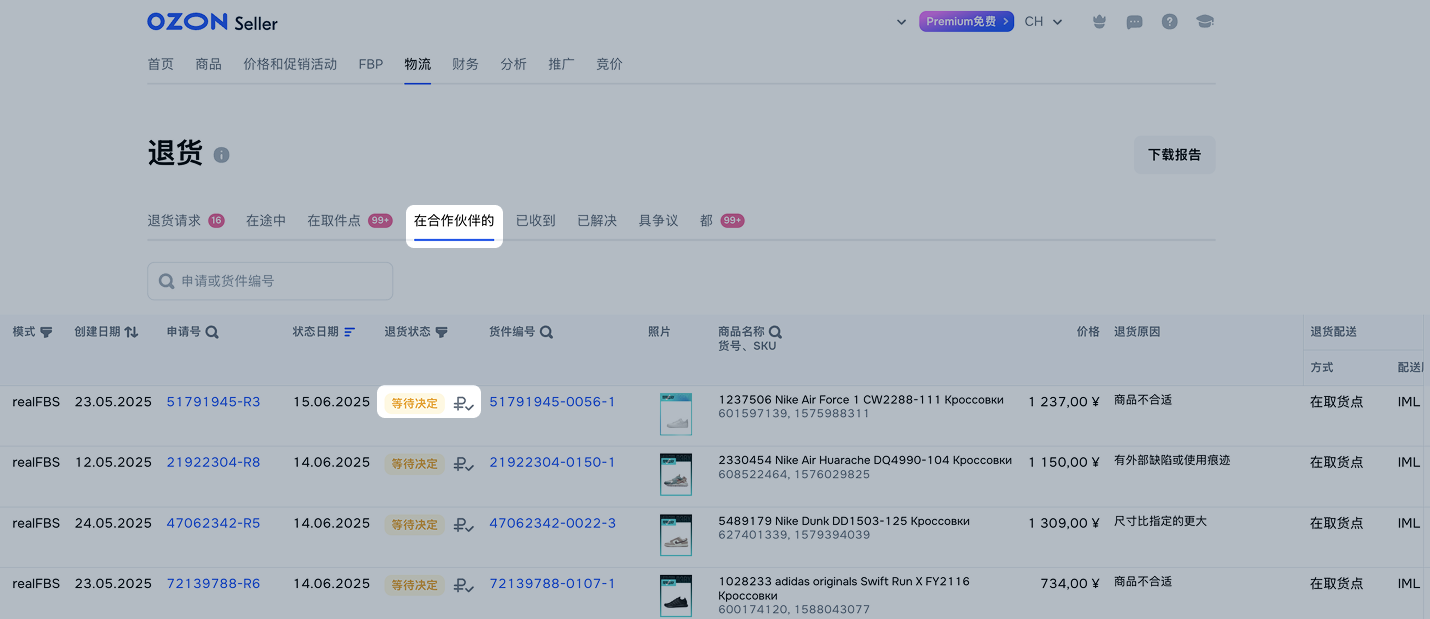Click the 状态日期 sort icon
Viewport: 1430px width, 619px height.
[350, 332]
